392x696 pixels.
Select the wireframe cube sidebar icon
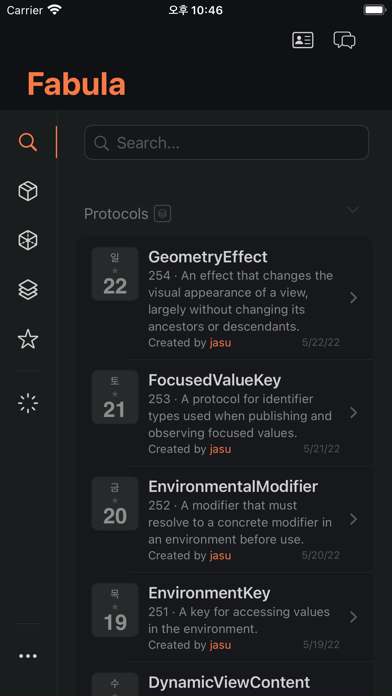[28, 241]
